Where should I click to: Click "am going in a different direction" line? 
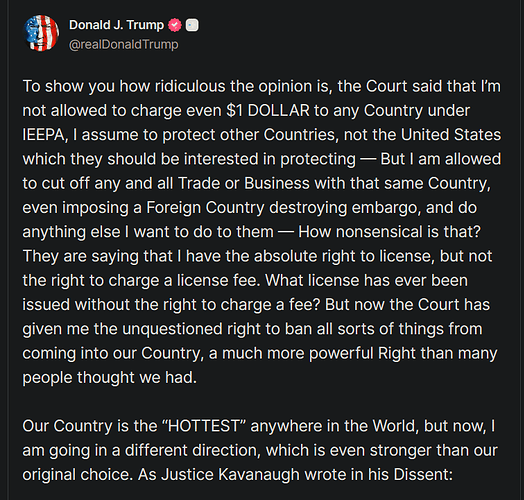[260, 451]
